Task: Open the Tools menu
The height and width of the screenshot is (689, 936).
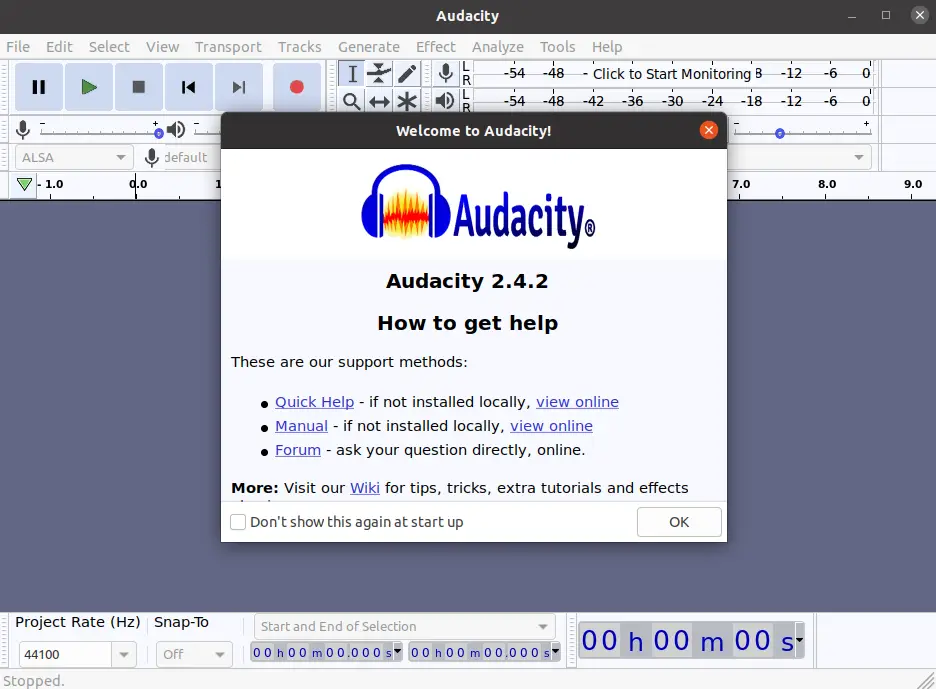Action: point(558,47)
